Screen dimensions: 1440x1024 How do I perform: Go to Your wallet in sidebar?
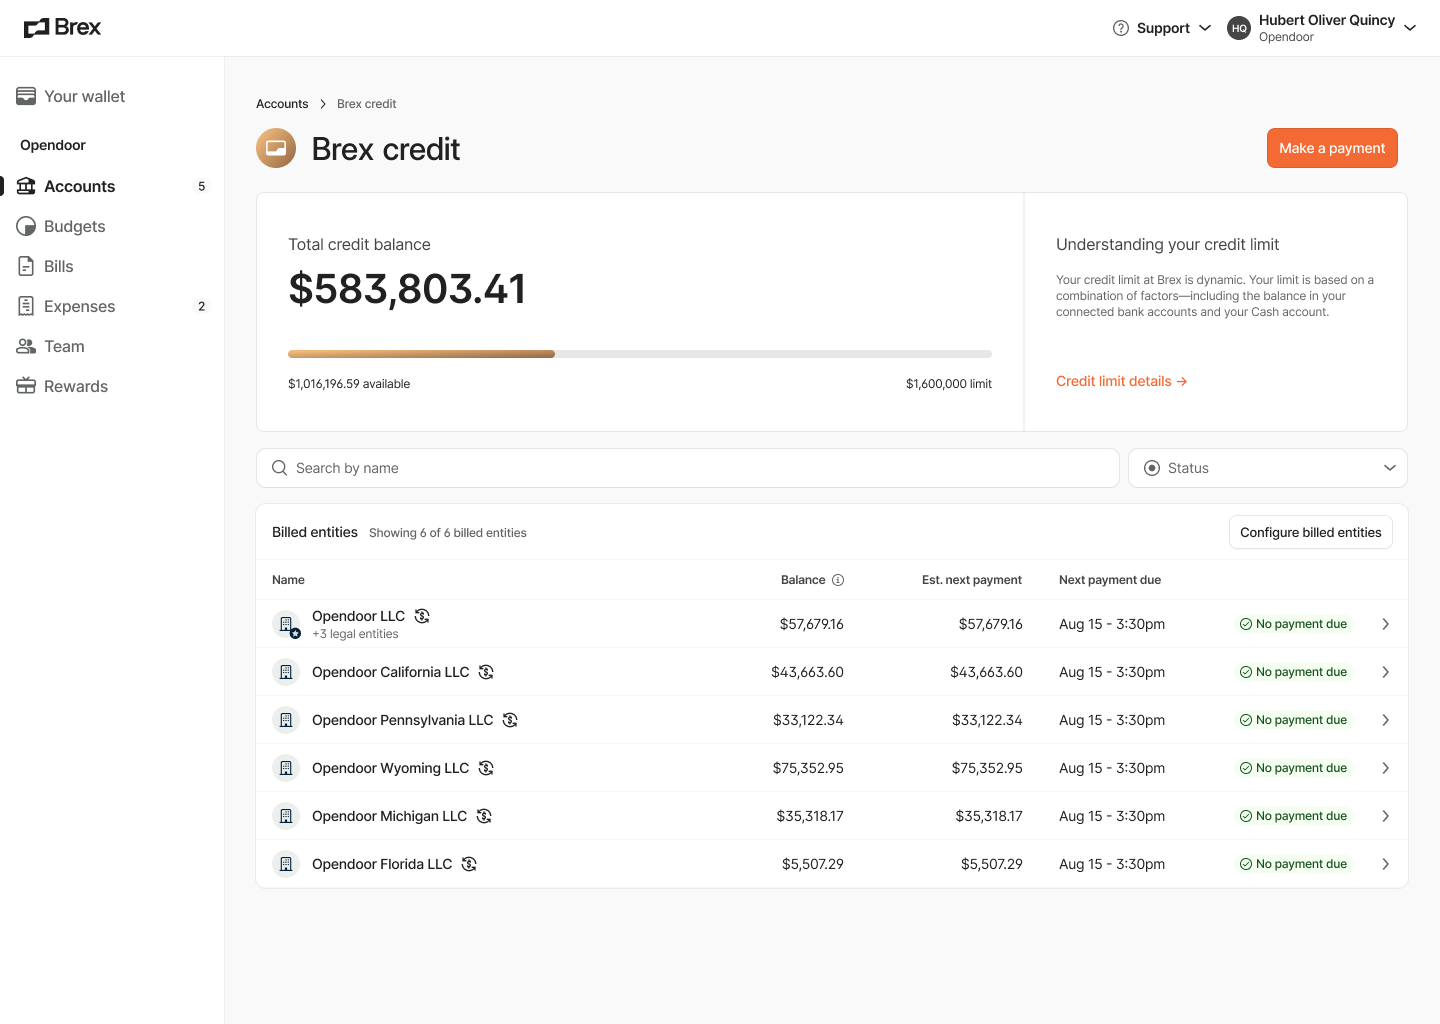coord(112,96)
